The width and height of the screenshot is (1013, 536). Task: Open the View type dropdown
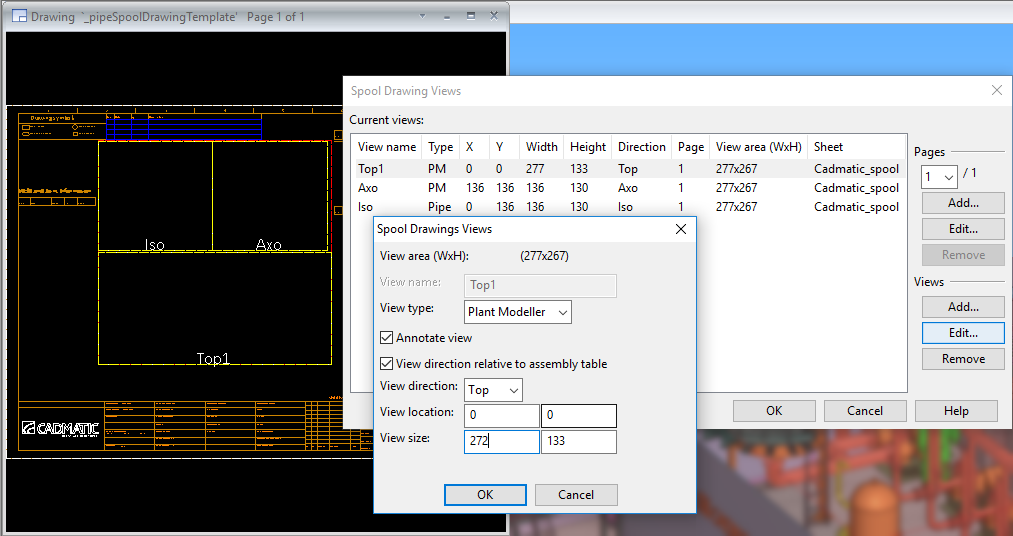tap(519, 312)
